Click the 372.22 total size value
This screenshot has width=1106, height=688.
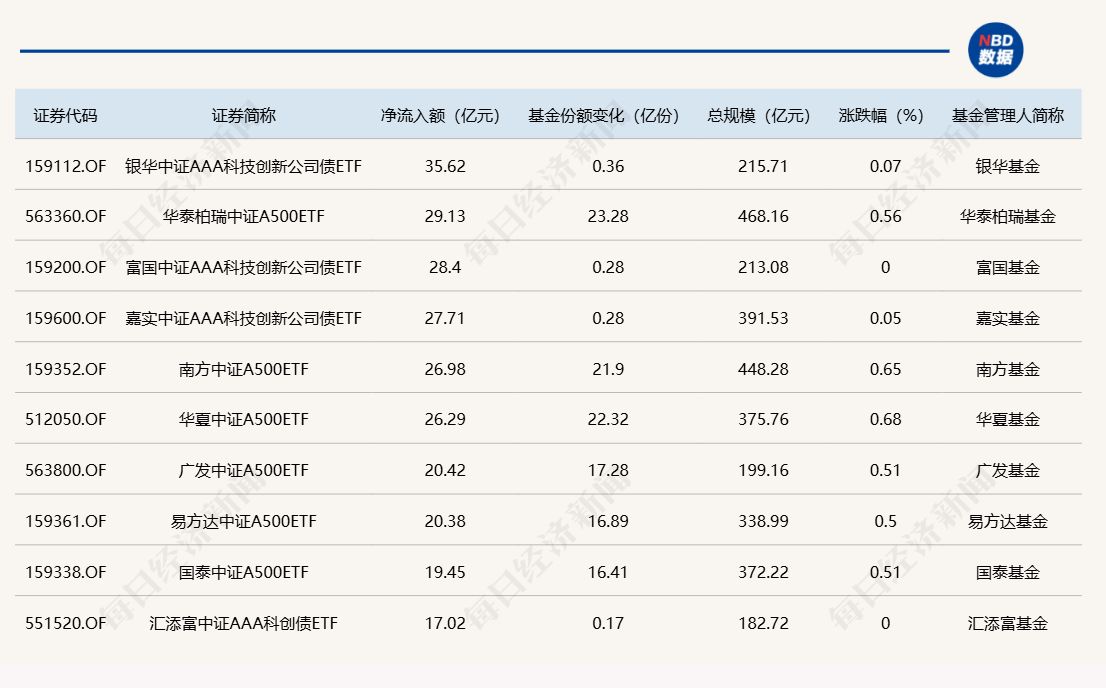(x=763, y=572)
